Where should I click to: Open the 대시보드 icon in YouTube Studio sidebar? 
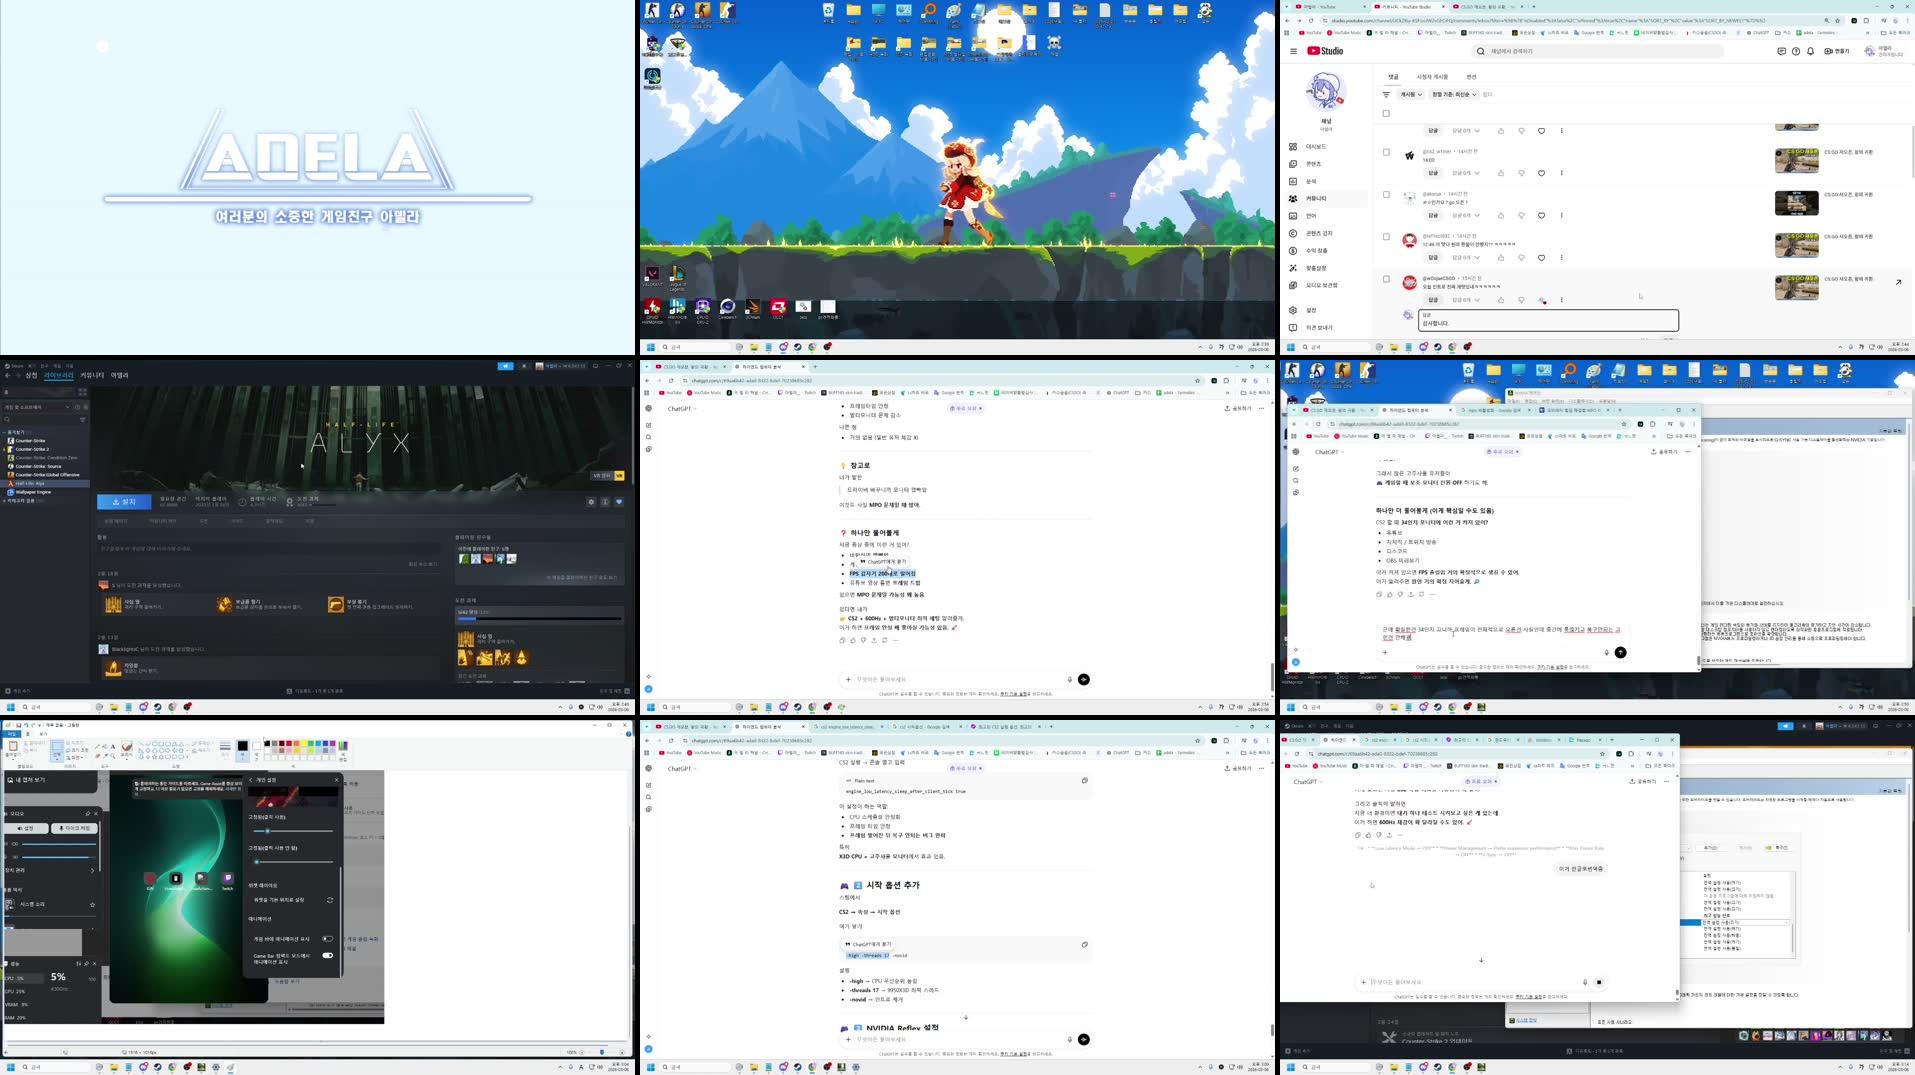(x=1293, y=147)
